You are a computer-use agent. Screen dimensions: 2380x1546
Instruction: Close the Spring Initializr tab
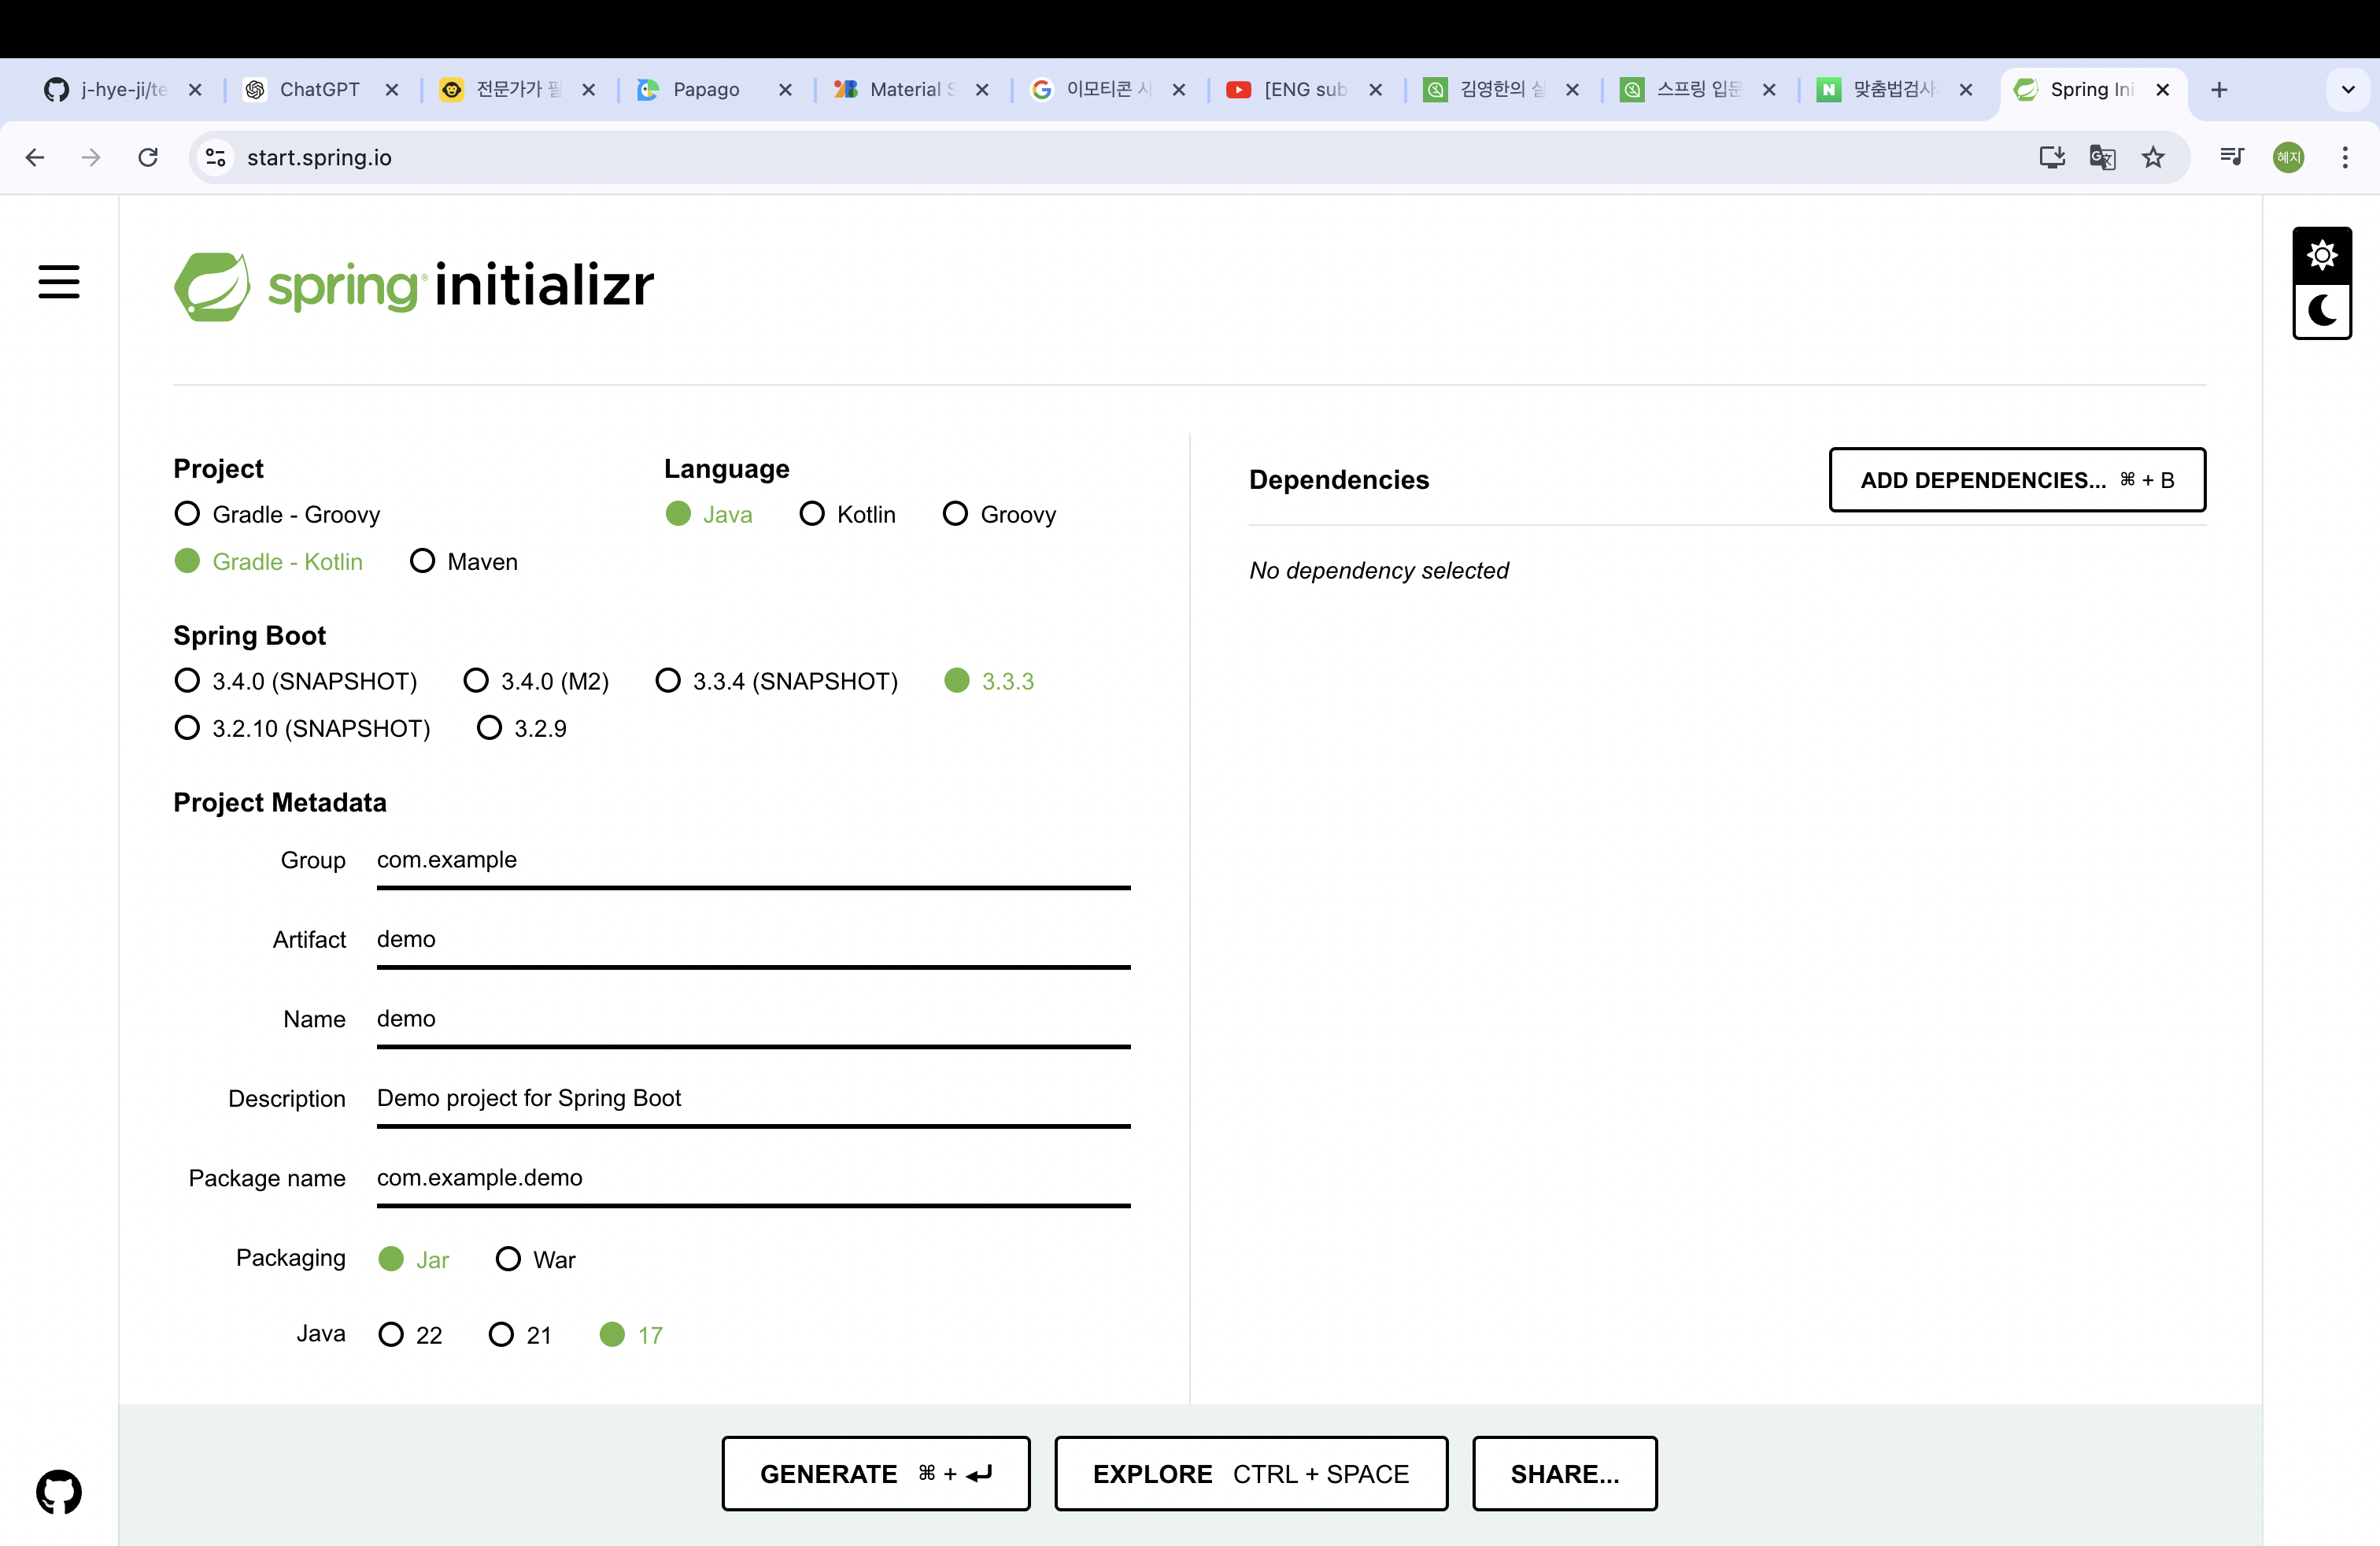pyautogui.click(x=2162, y=90)
